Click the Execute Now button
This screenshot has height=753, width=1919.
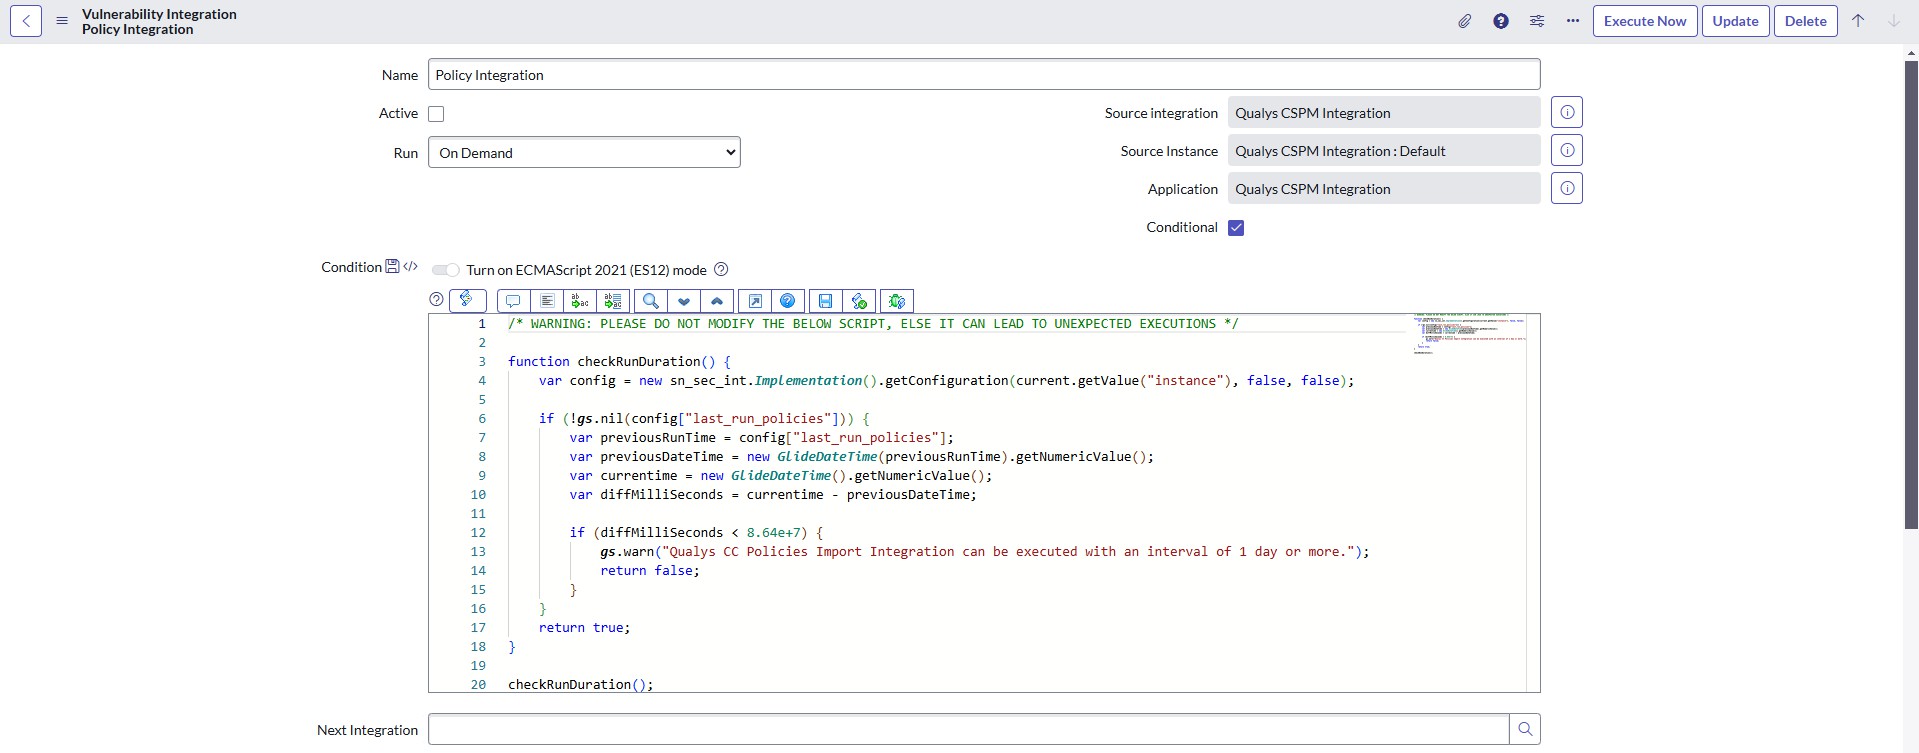(x=1645, y=21)
